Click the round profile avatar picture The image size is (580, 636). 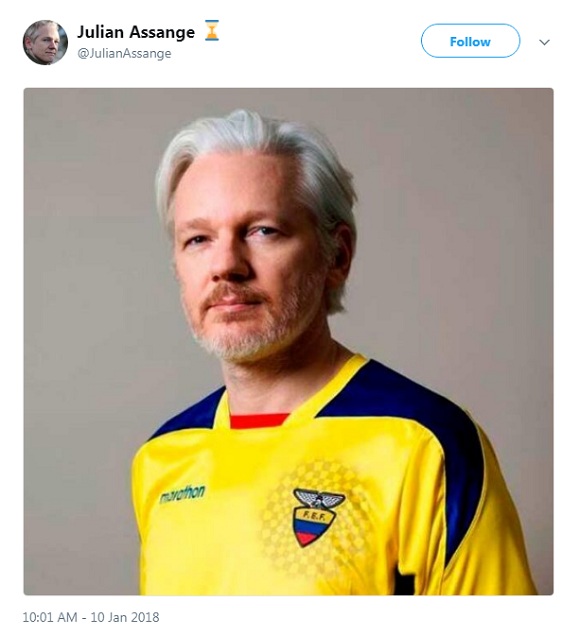[45, 42]
